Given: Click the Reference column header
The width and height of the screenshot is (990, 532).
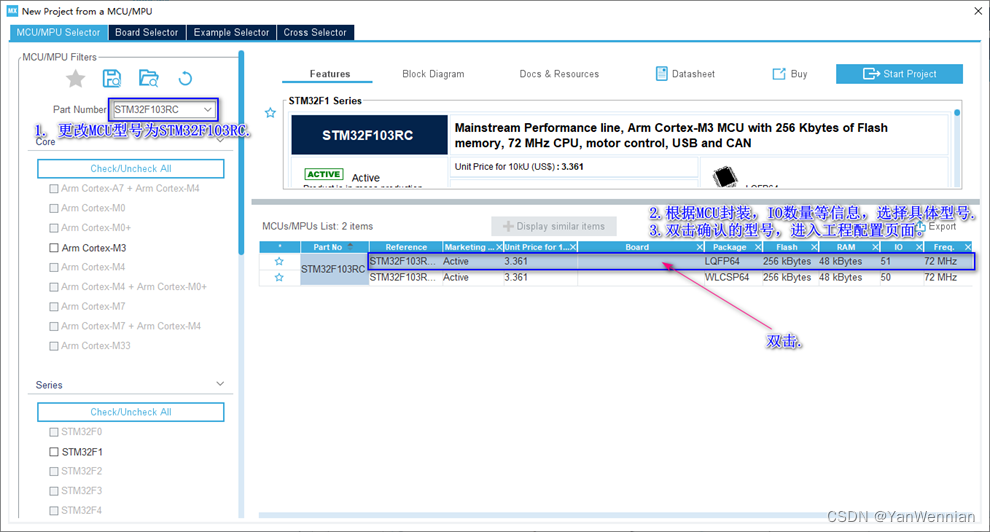Looking at the screenshot, I should pyautogui.click(x=406, y=247).
